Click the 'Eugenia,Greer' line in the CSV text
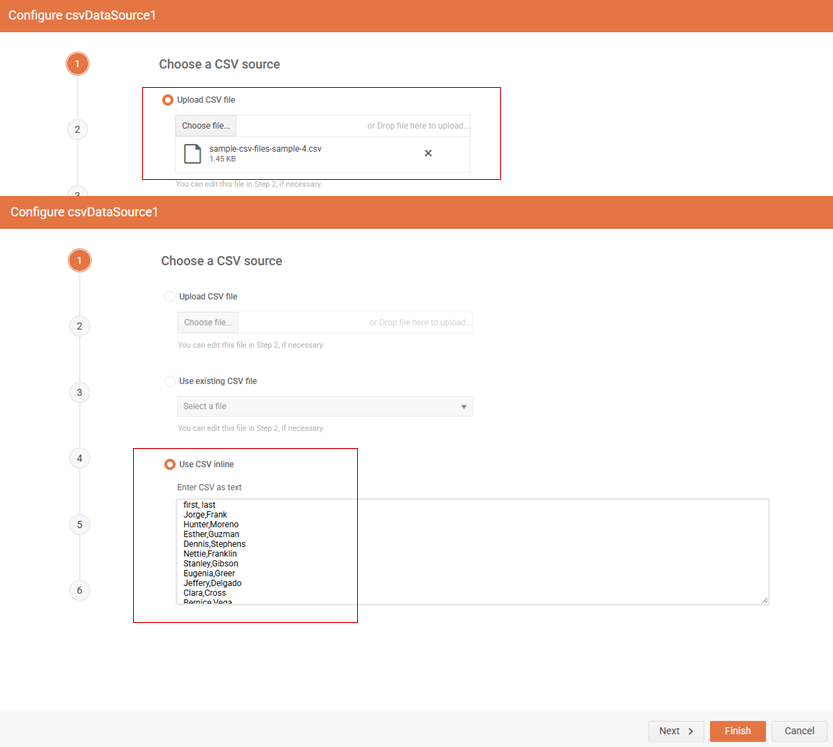Viewport: 833px width, 747px height. coord(209,573)
